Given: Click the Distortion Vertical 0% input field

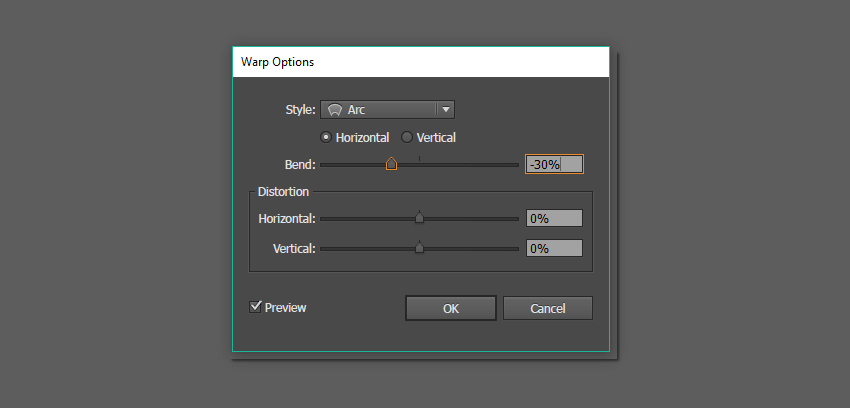Looking at the screenshot, I should (x=554, y=248).
